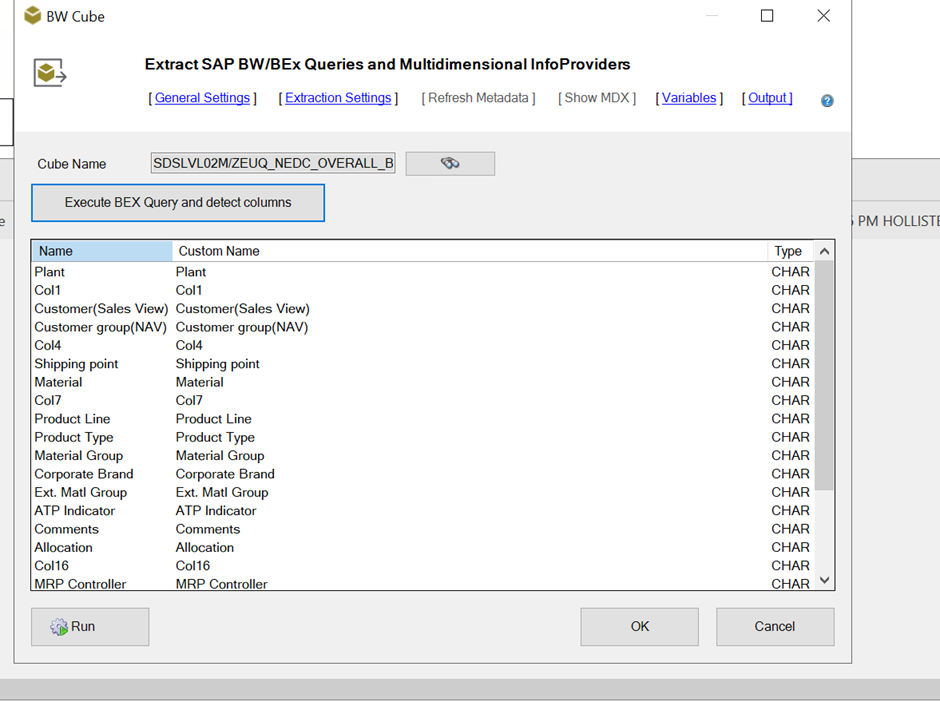Click the CHAR type cell for Material
Image resolution: width=940 pixels, height=702 pixels.
point(791,382)
